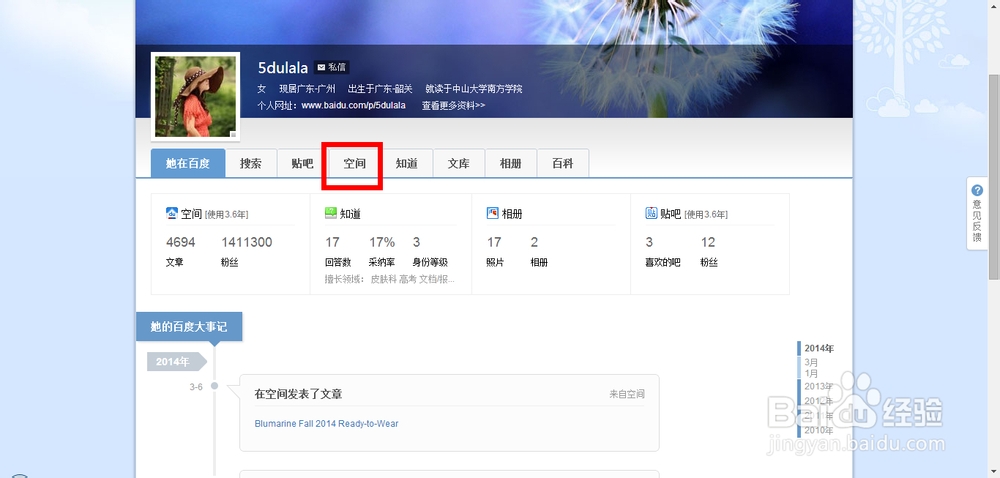Click the 来自空间 source label
The height and width of the screenshot is (478, 1000).
pos(627,395)
